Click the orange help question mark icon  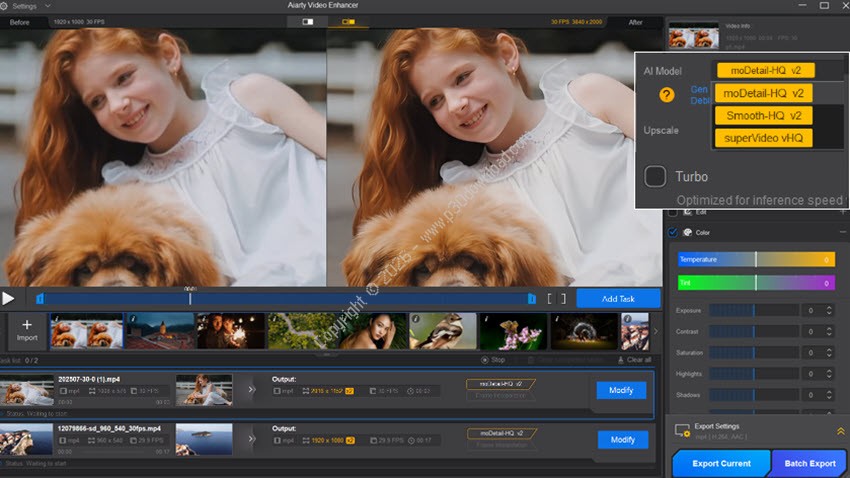(667, 95)
